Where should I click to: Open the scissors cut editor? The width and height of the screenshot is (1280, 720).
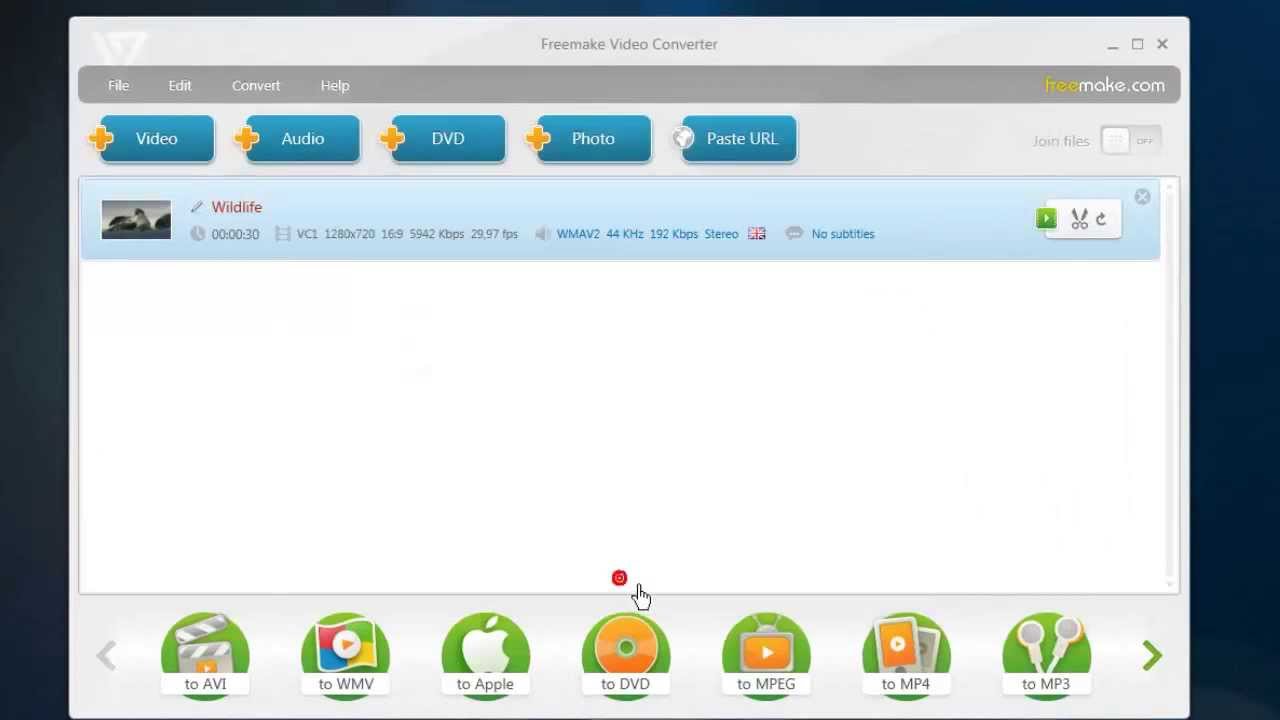(x=1079, y=219)
